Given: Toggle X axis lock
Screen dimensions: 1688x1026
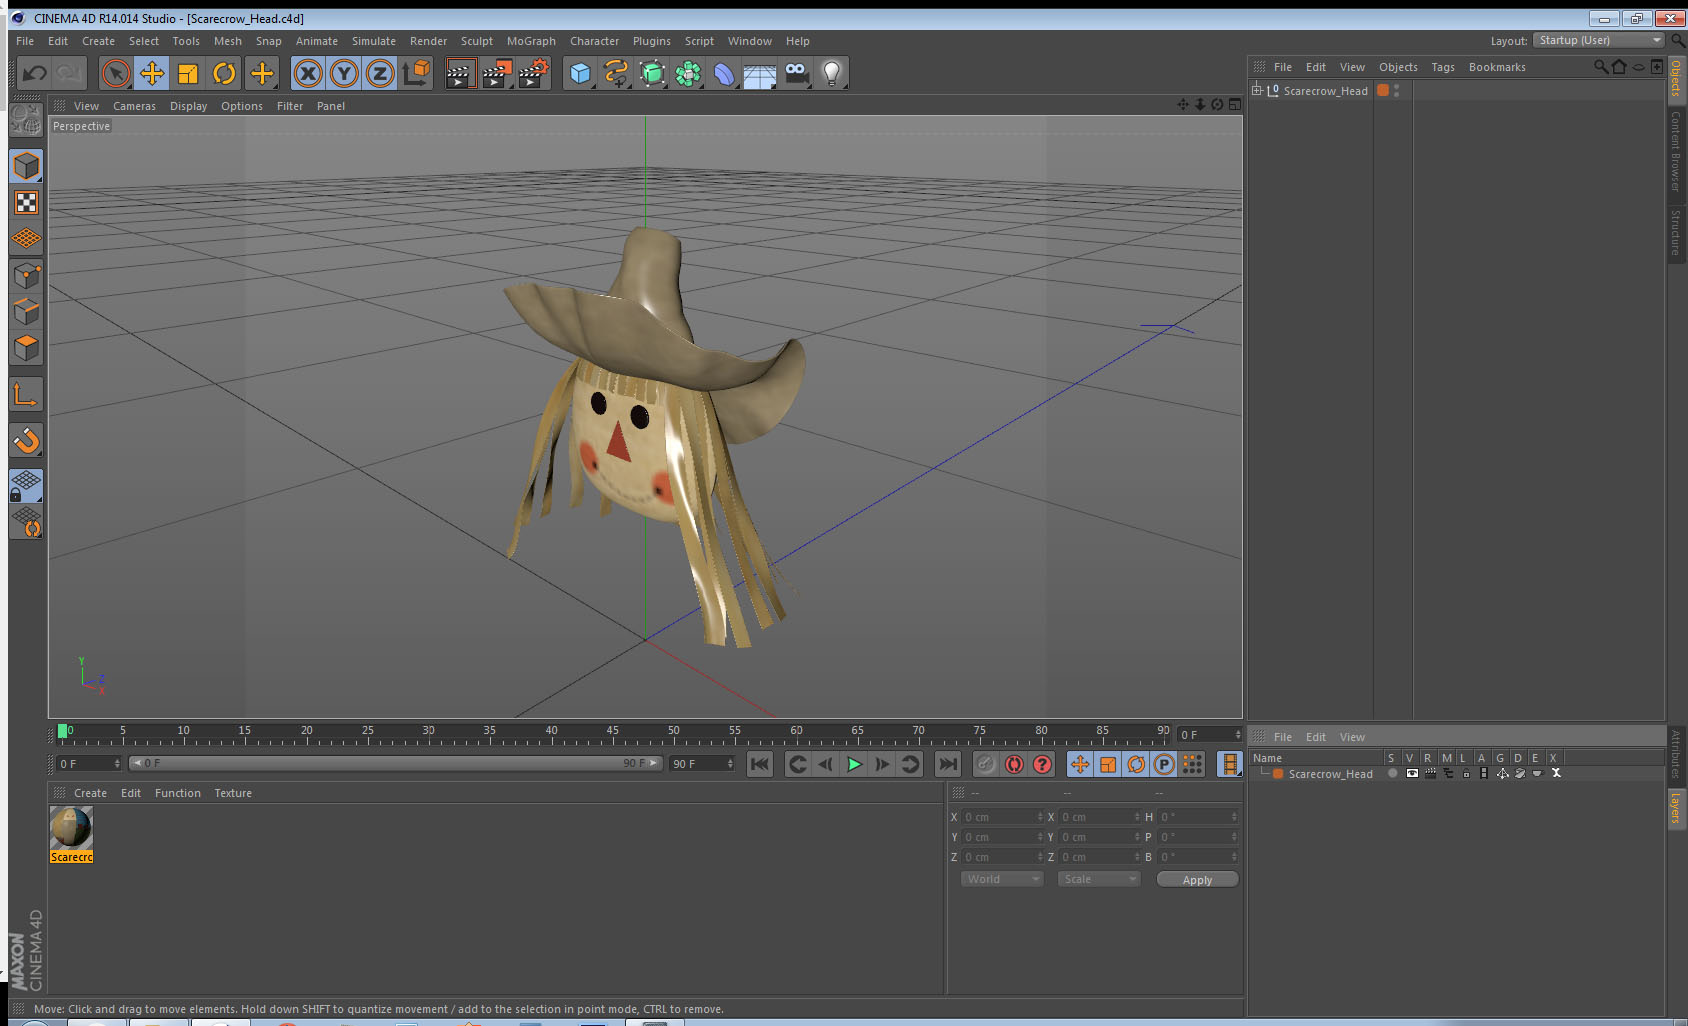Looking at the screenshot, I should [308, 73].
